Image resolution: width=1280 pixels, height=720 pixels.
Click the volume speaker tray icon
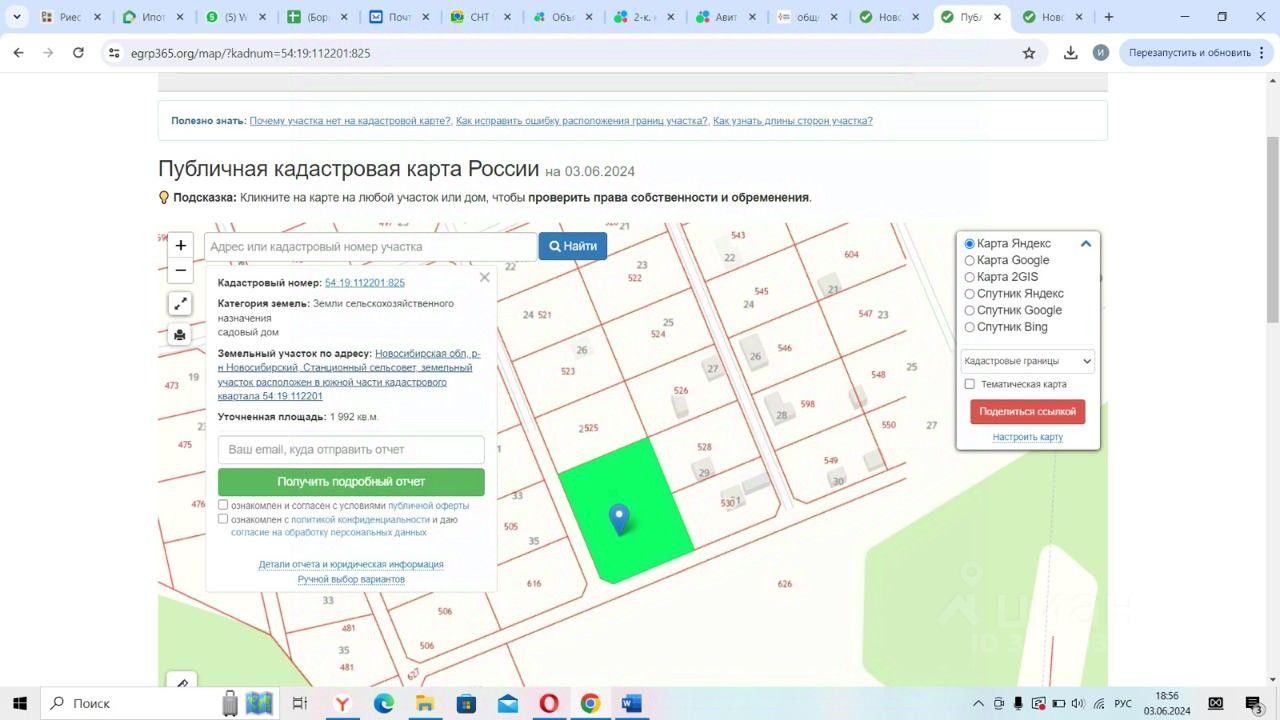(x=1078, y=703)
